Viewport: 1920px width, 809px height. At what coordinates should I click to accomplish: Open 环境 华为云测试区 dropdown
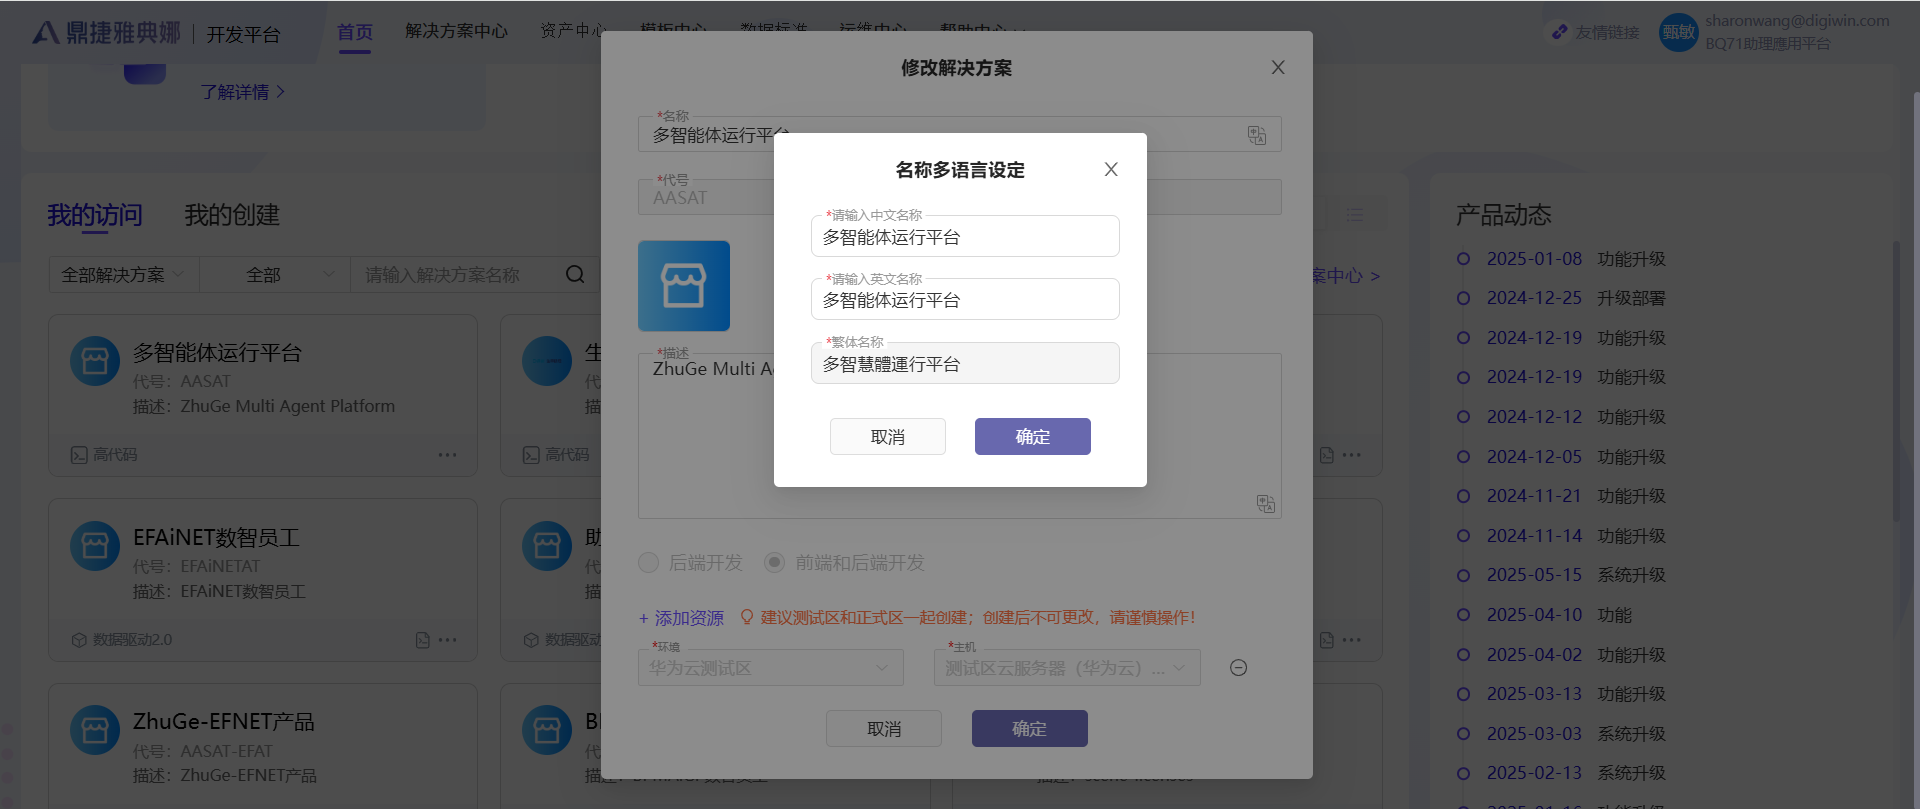[x=771, y=668]
